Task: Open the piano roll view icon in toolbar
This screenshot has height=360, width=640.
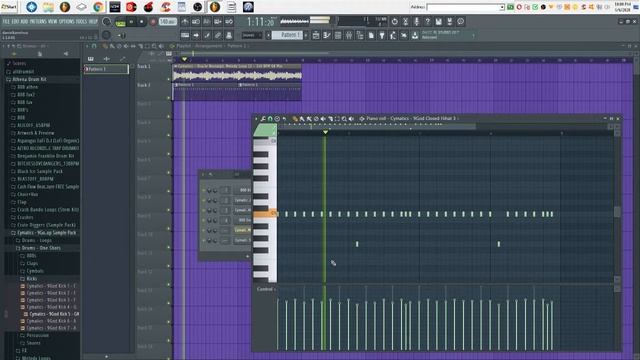Action: [x=327, y=36]
